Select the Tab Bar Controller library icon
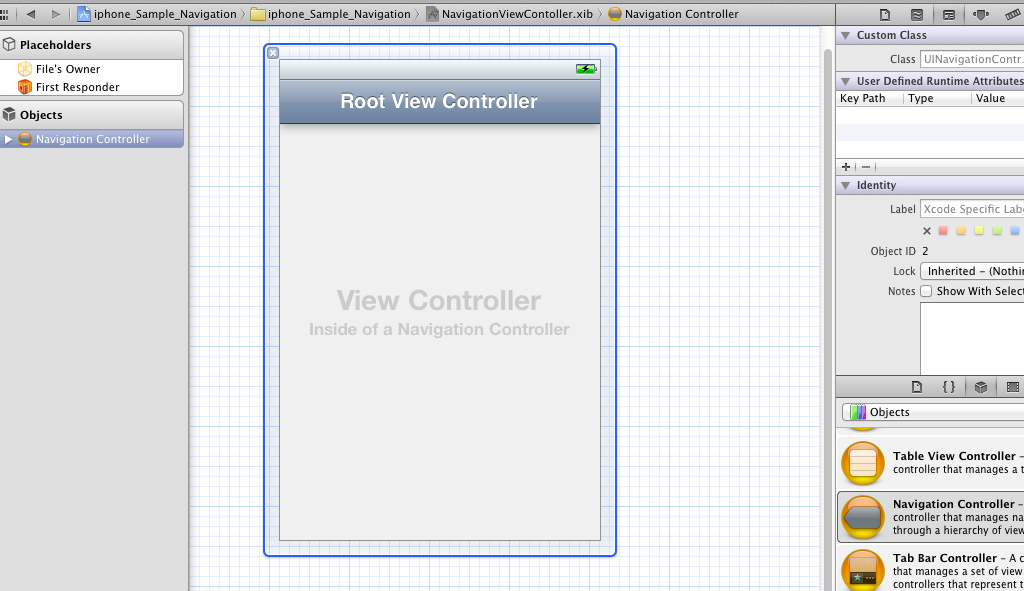Screen dimensions: 1024x591 (863, 571)
